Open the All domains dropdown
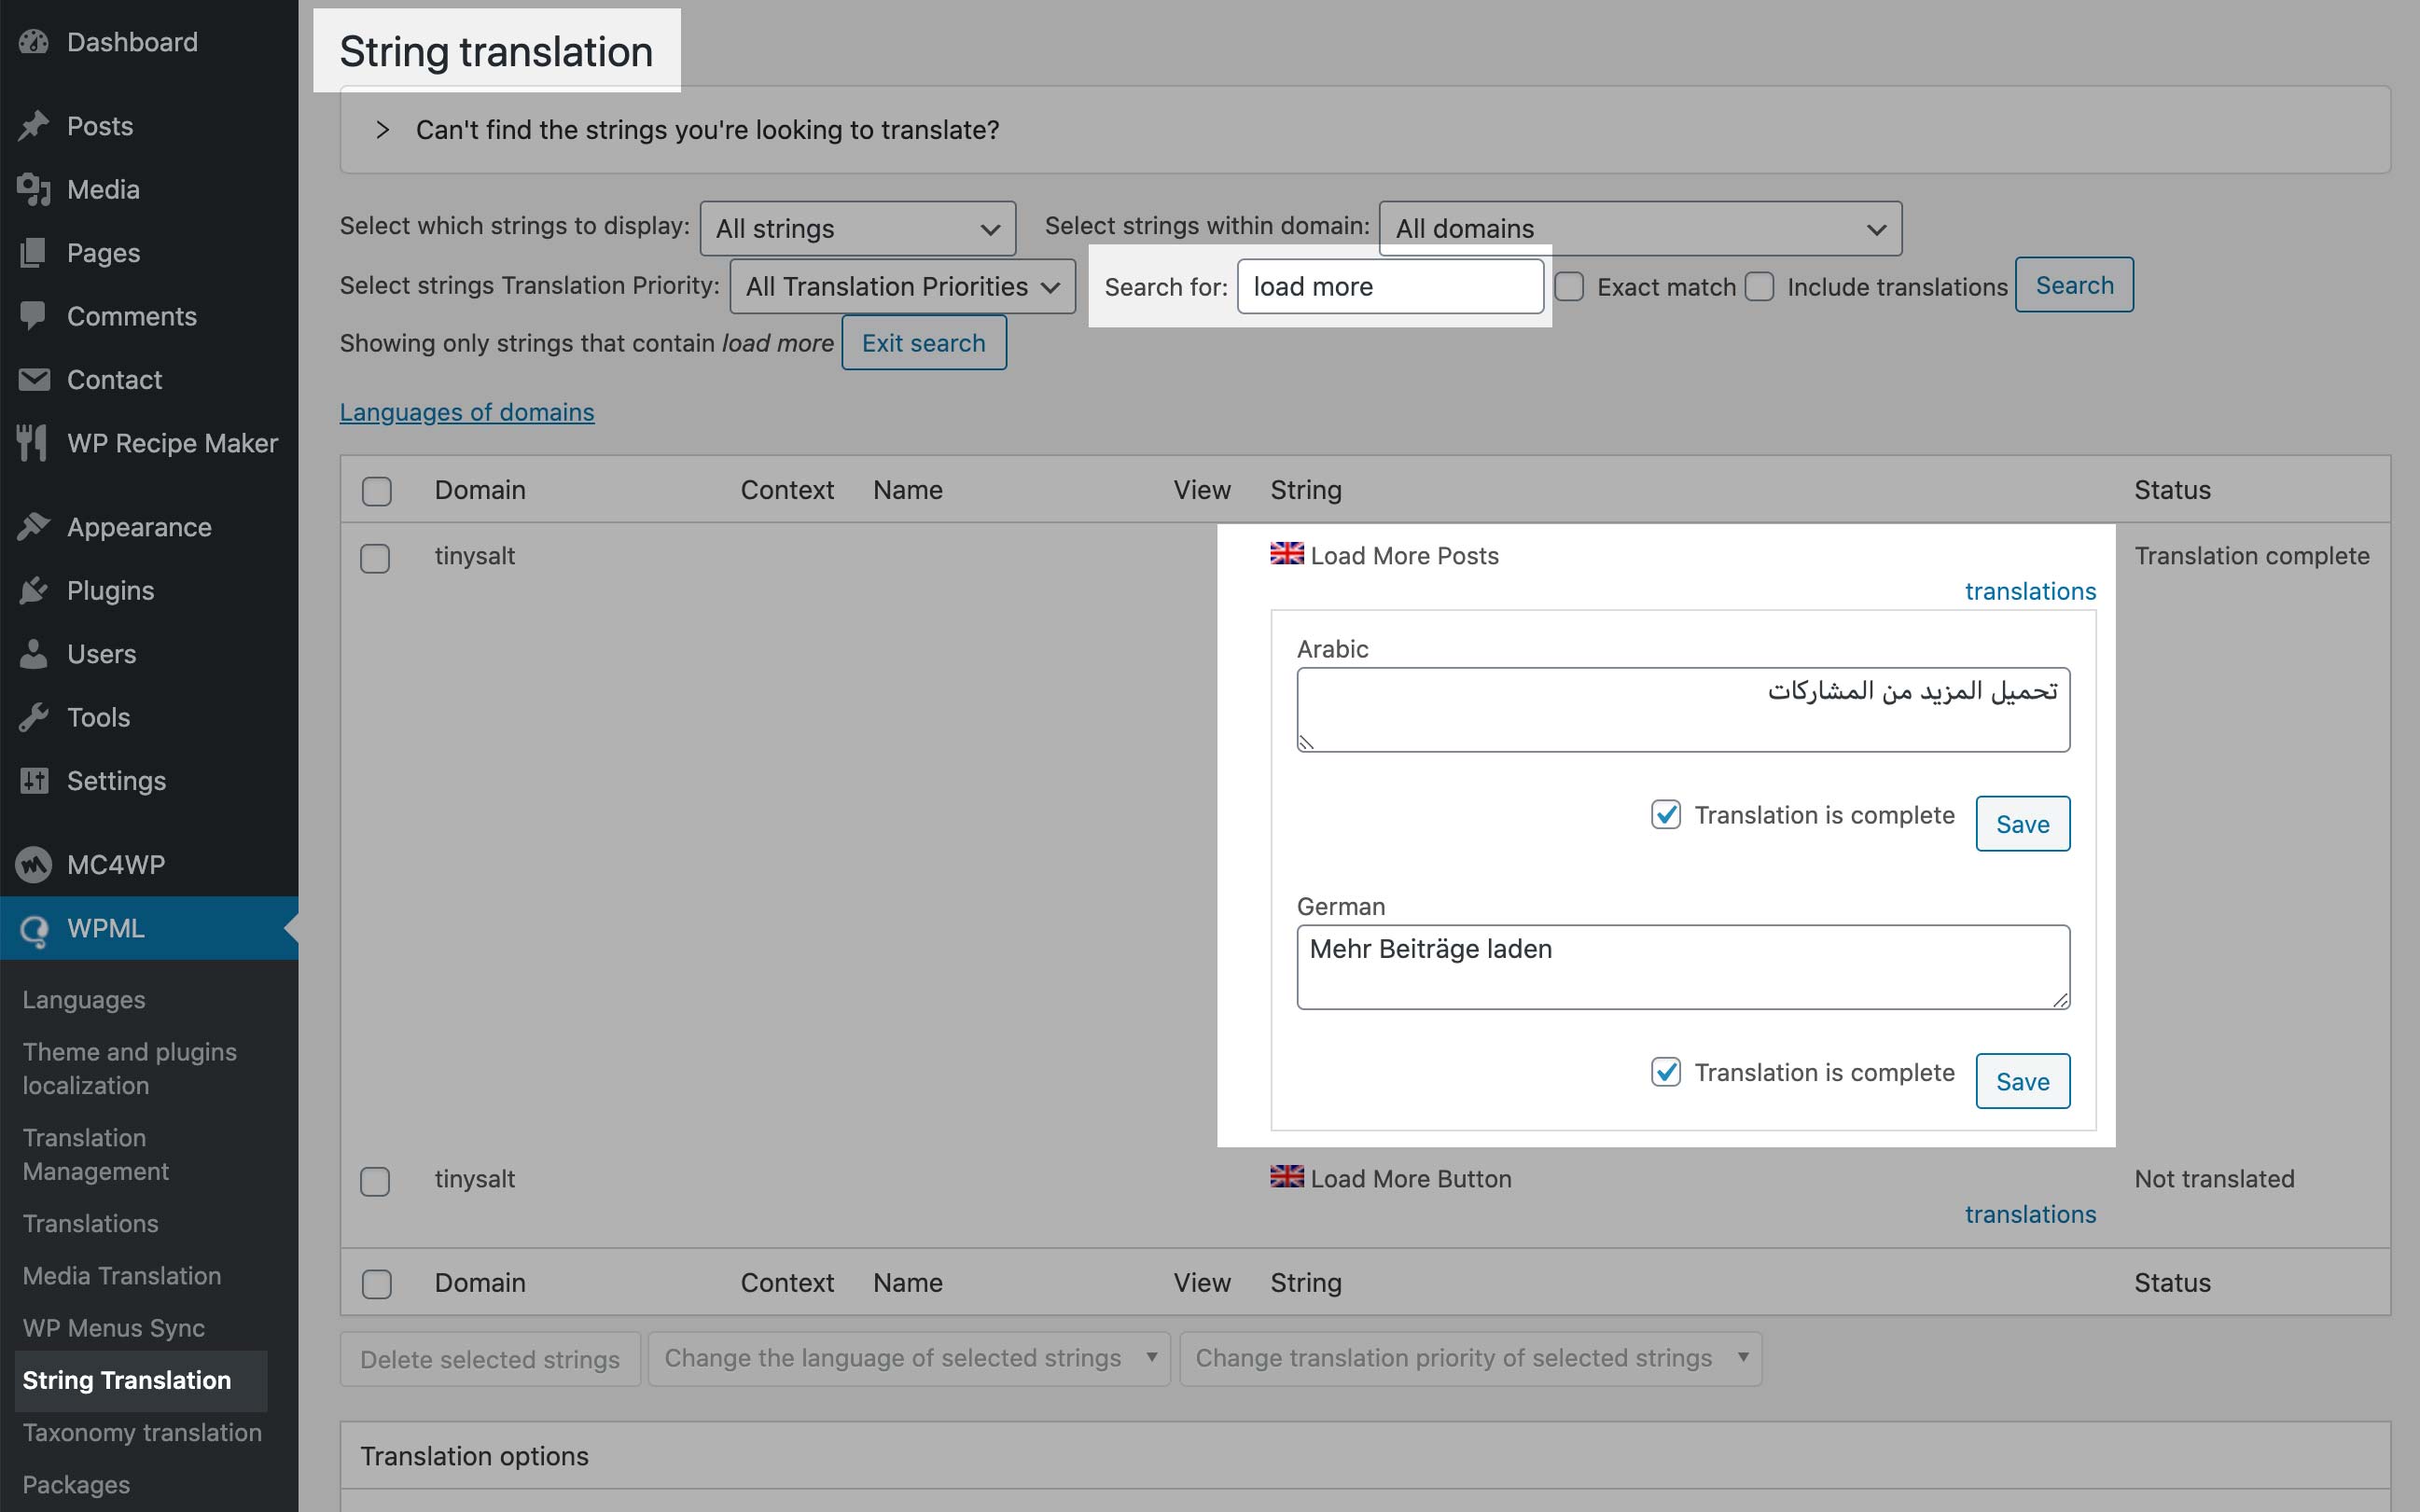Viewport: 2420px width, 1512px height. pos(1637,228)
